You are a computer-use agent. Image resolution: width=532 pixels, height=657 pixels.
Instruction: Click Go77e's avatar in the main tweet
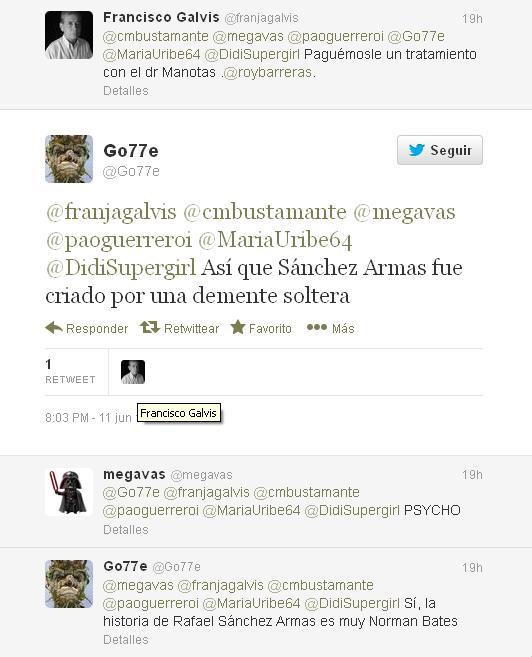click(69, 159)
